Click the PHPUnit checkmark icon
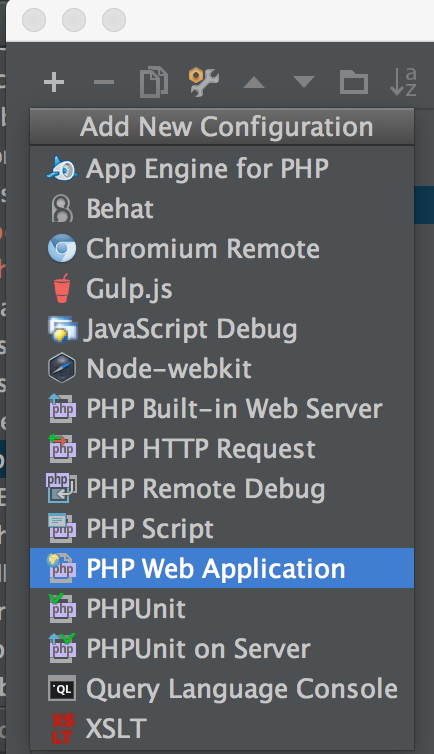The height and width of the screenshot is (754, 434). [x=62, y=608]
